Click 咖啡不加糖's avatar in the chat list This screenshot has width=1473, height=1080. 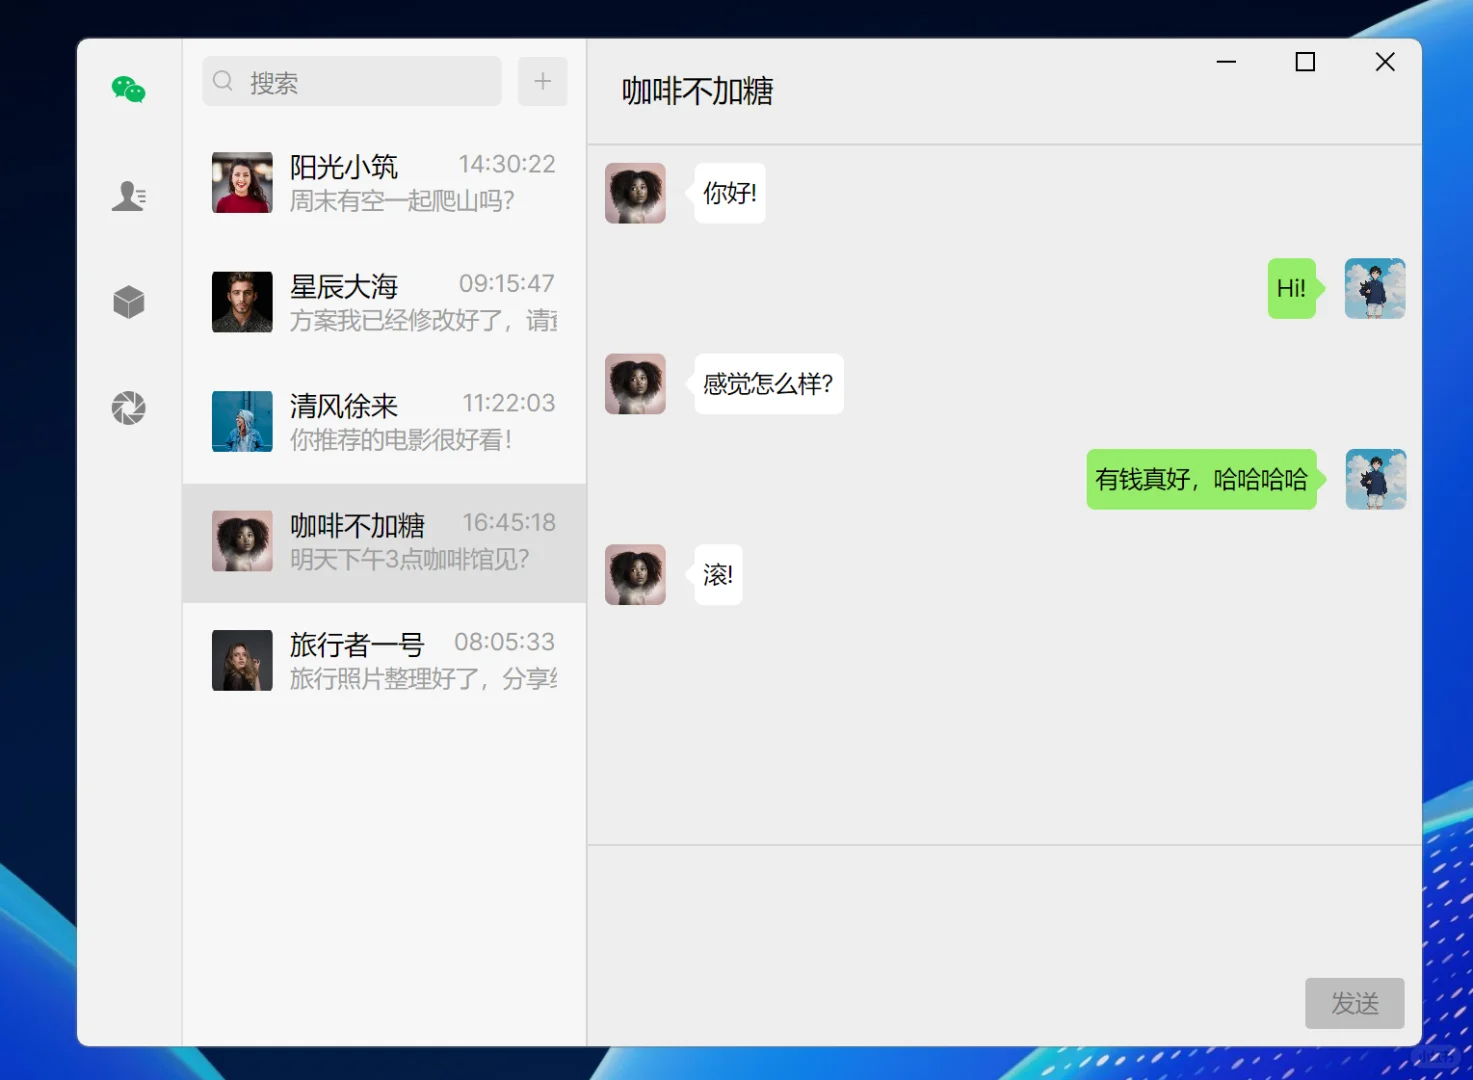pyautogui.click(x=242, y=541)
